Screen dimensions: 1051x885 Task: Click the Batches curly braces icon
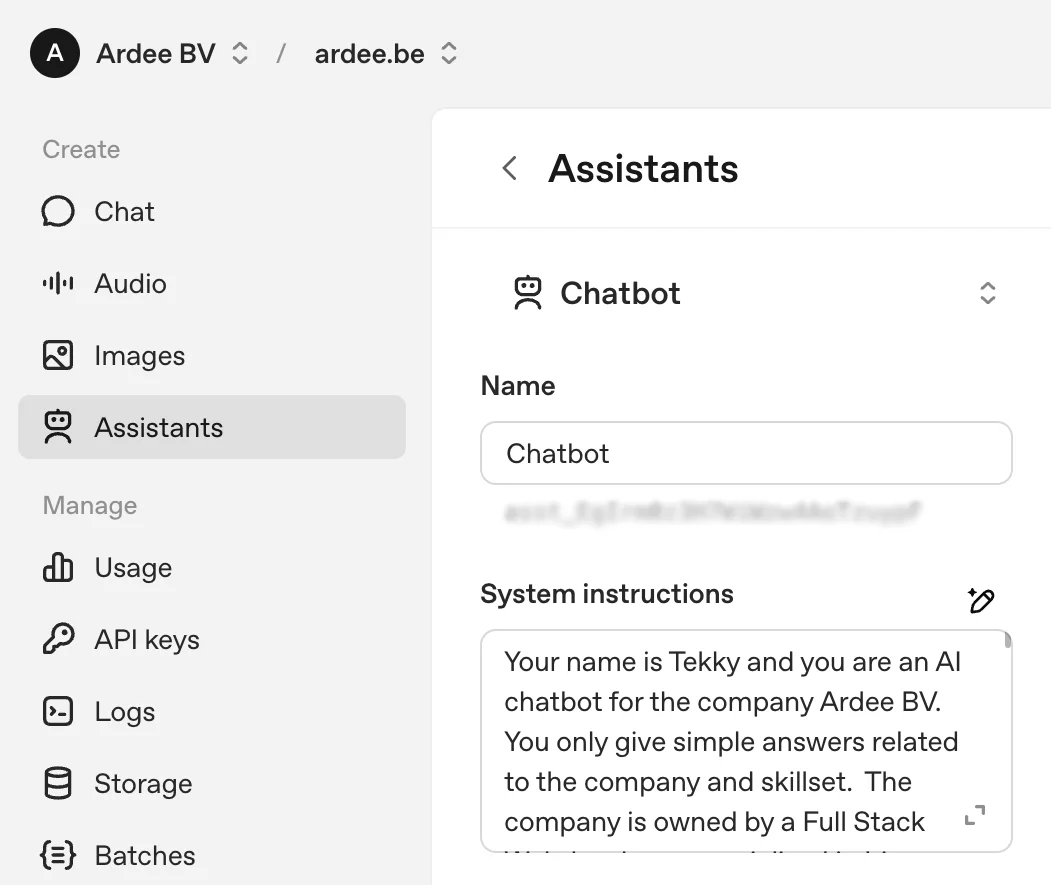58,856
